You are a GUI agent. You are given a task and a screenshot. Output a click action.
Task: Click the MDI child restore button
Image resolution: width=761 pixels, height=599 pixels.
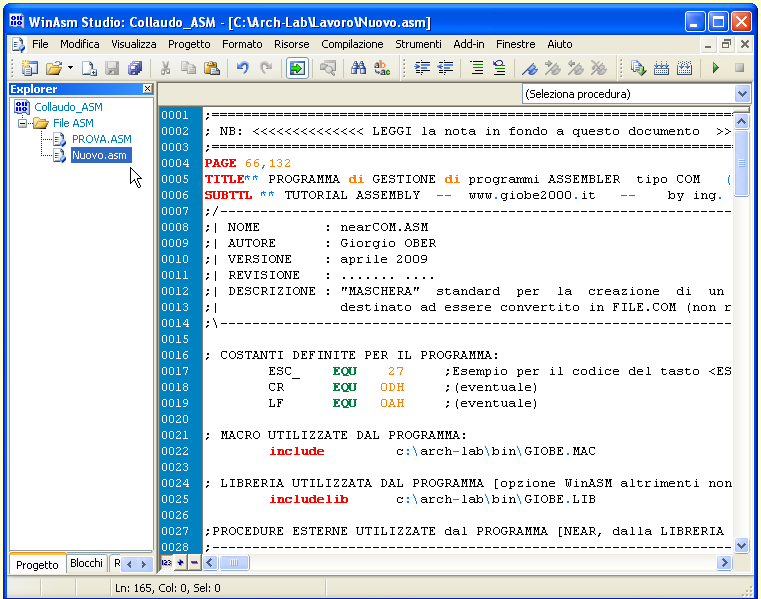[726, 44]
